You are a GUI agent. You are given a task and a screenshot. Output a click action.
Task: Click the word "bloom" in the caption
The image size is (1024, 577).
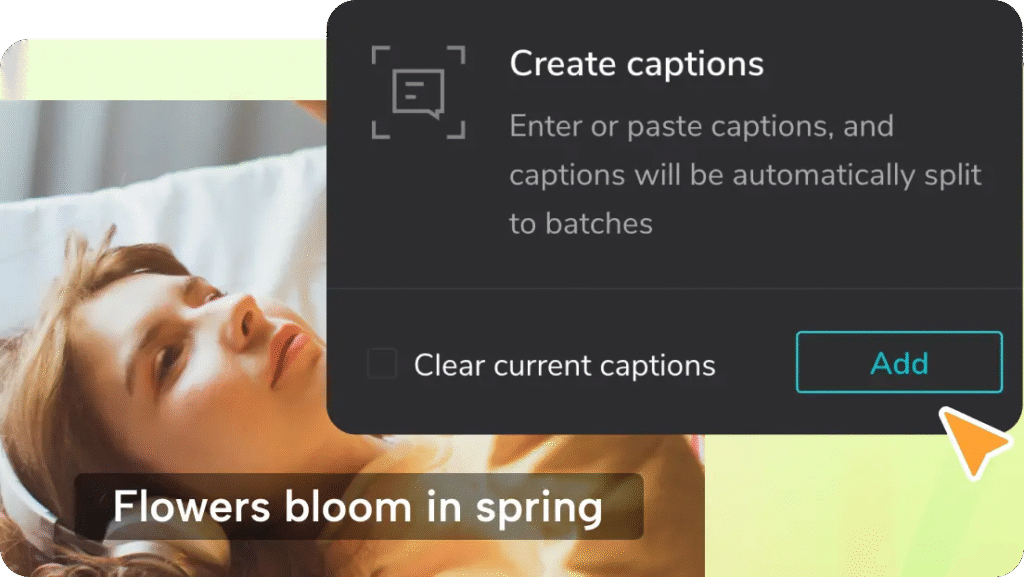coord(348,506)
